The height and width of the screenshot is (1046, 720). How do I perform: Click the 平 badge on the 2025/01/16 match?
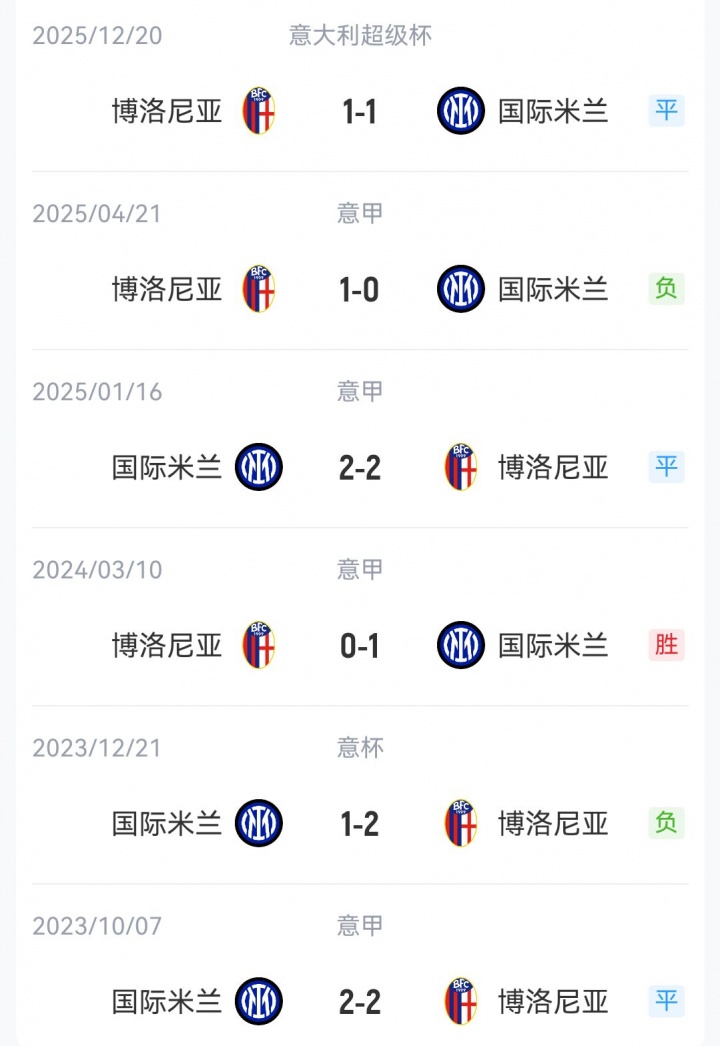pos(666,467)
